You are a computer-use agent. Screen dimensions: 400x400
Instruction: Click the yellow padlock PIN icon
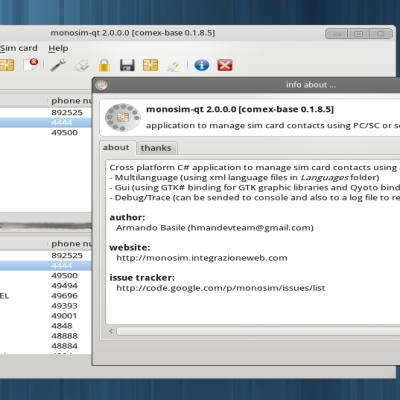[x=104, y=65]
